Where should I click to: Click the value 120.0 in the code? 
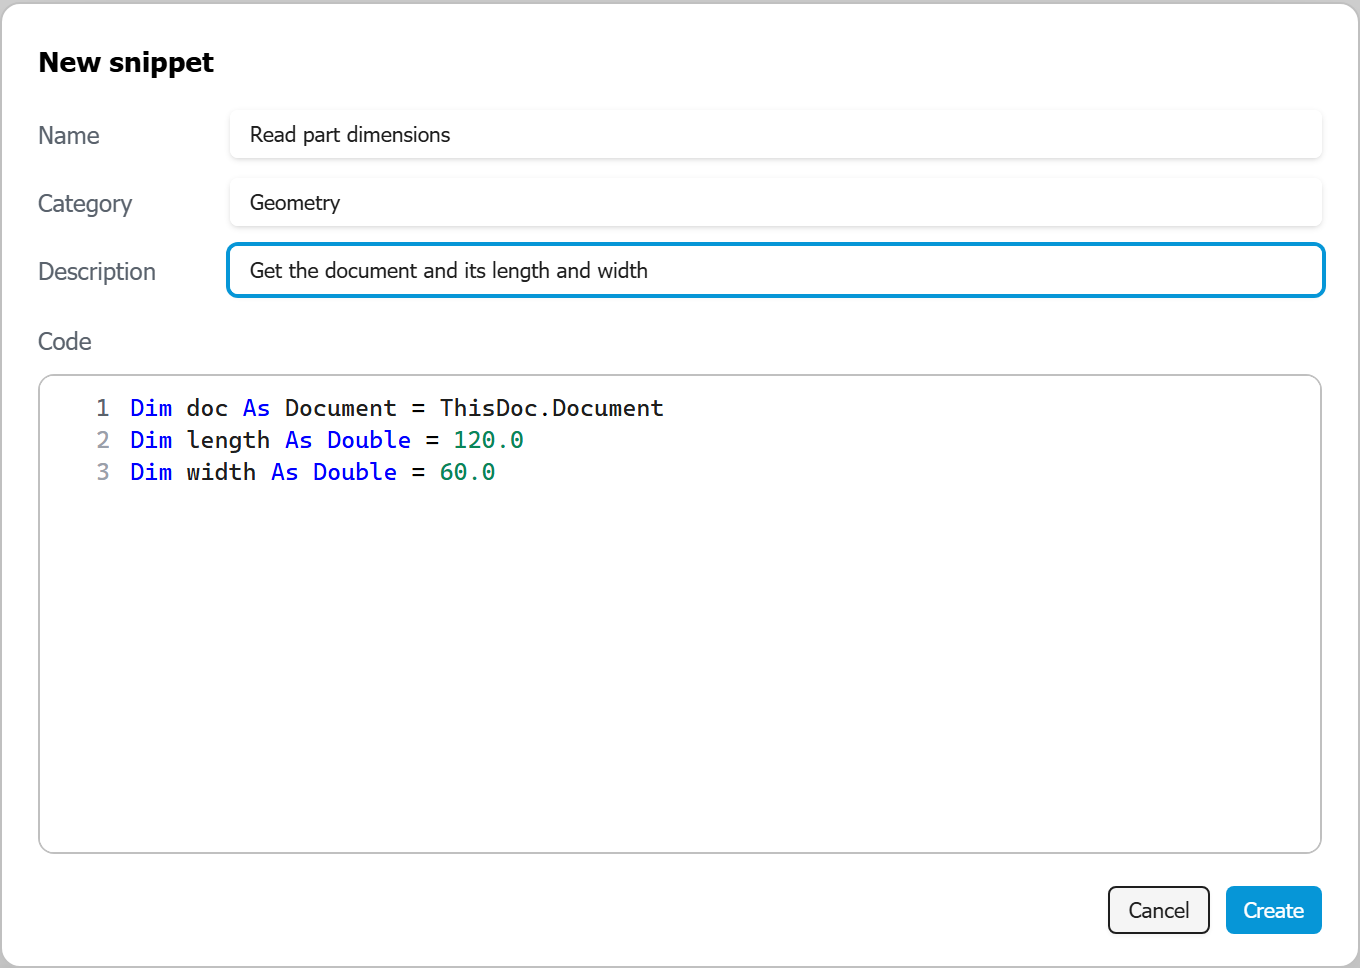(x=489, y=440)
